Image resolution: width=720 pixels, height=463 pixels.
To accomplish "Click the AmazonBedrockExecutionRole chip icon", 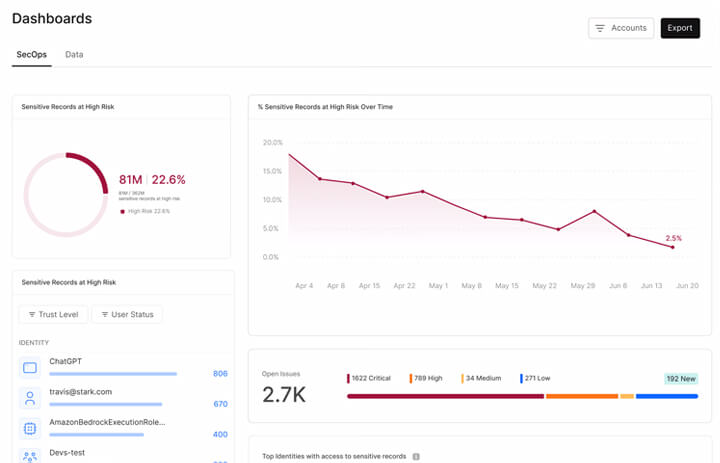I will click(30, 428).
